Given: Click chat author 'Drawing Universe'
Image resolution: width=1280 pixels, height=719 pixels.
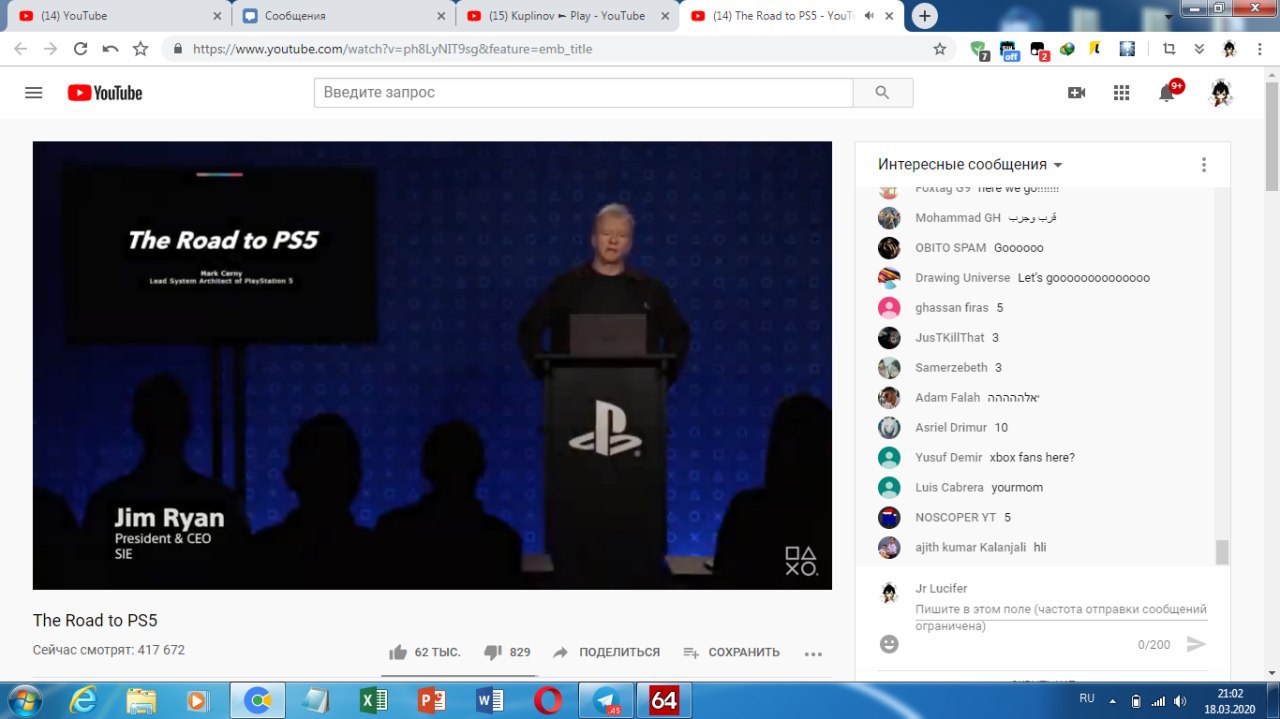Looking at the screenshot, I should (x=963, y=278).
